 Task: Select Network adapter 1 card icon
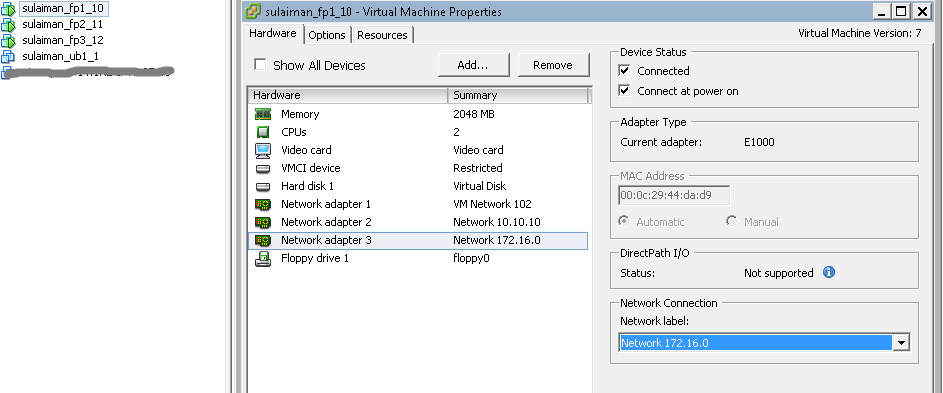263,204
